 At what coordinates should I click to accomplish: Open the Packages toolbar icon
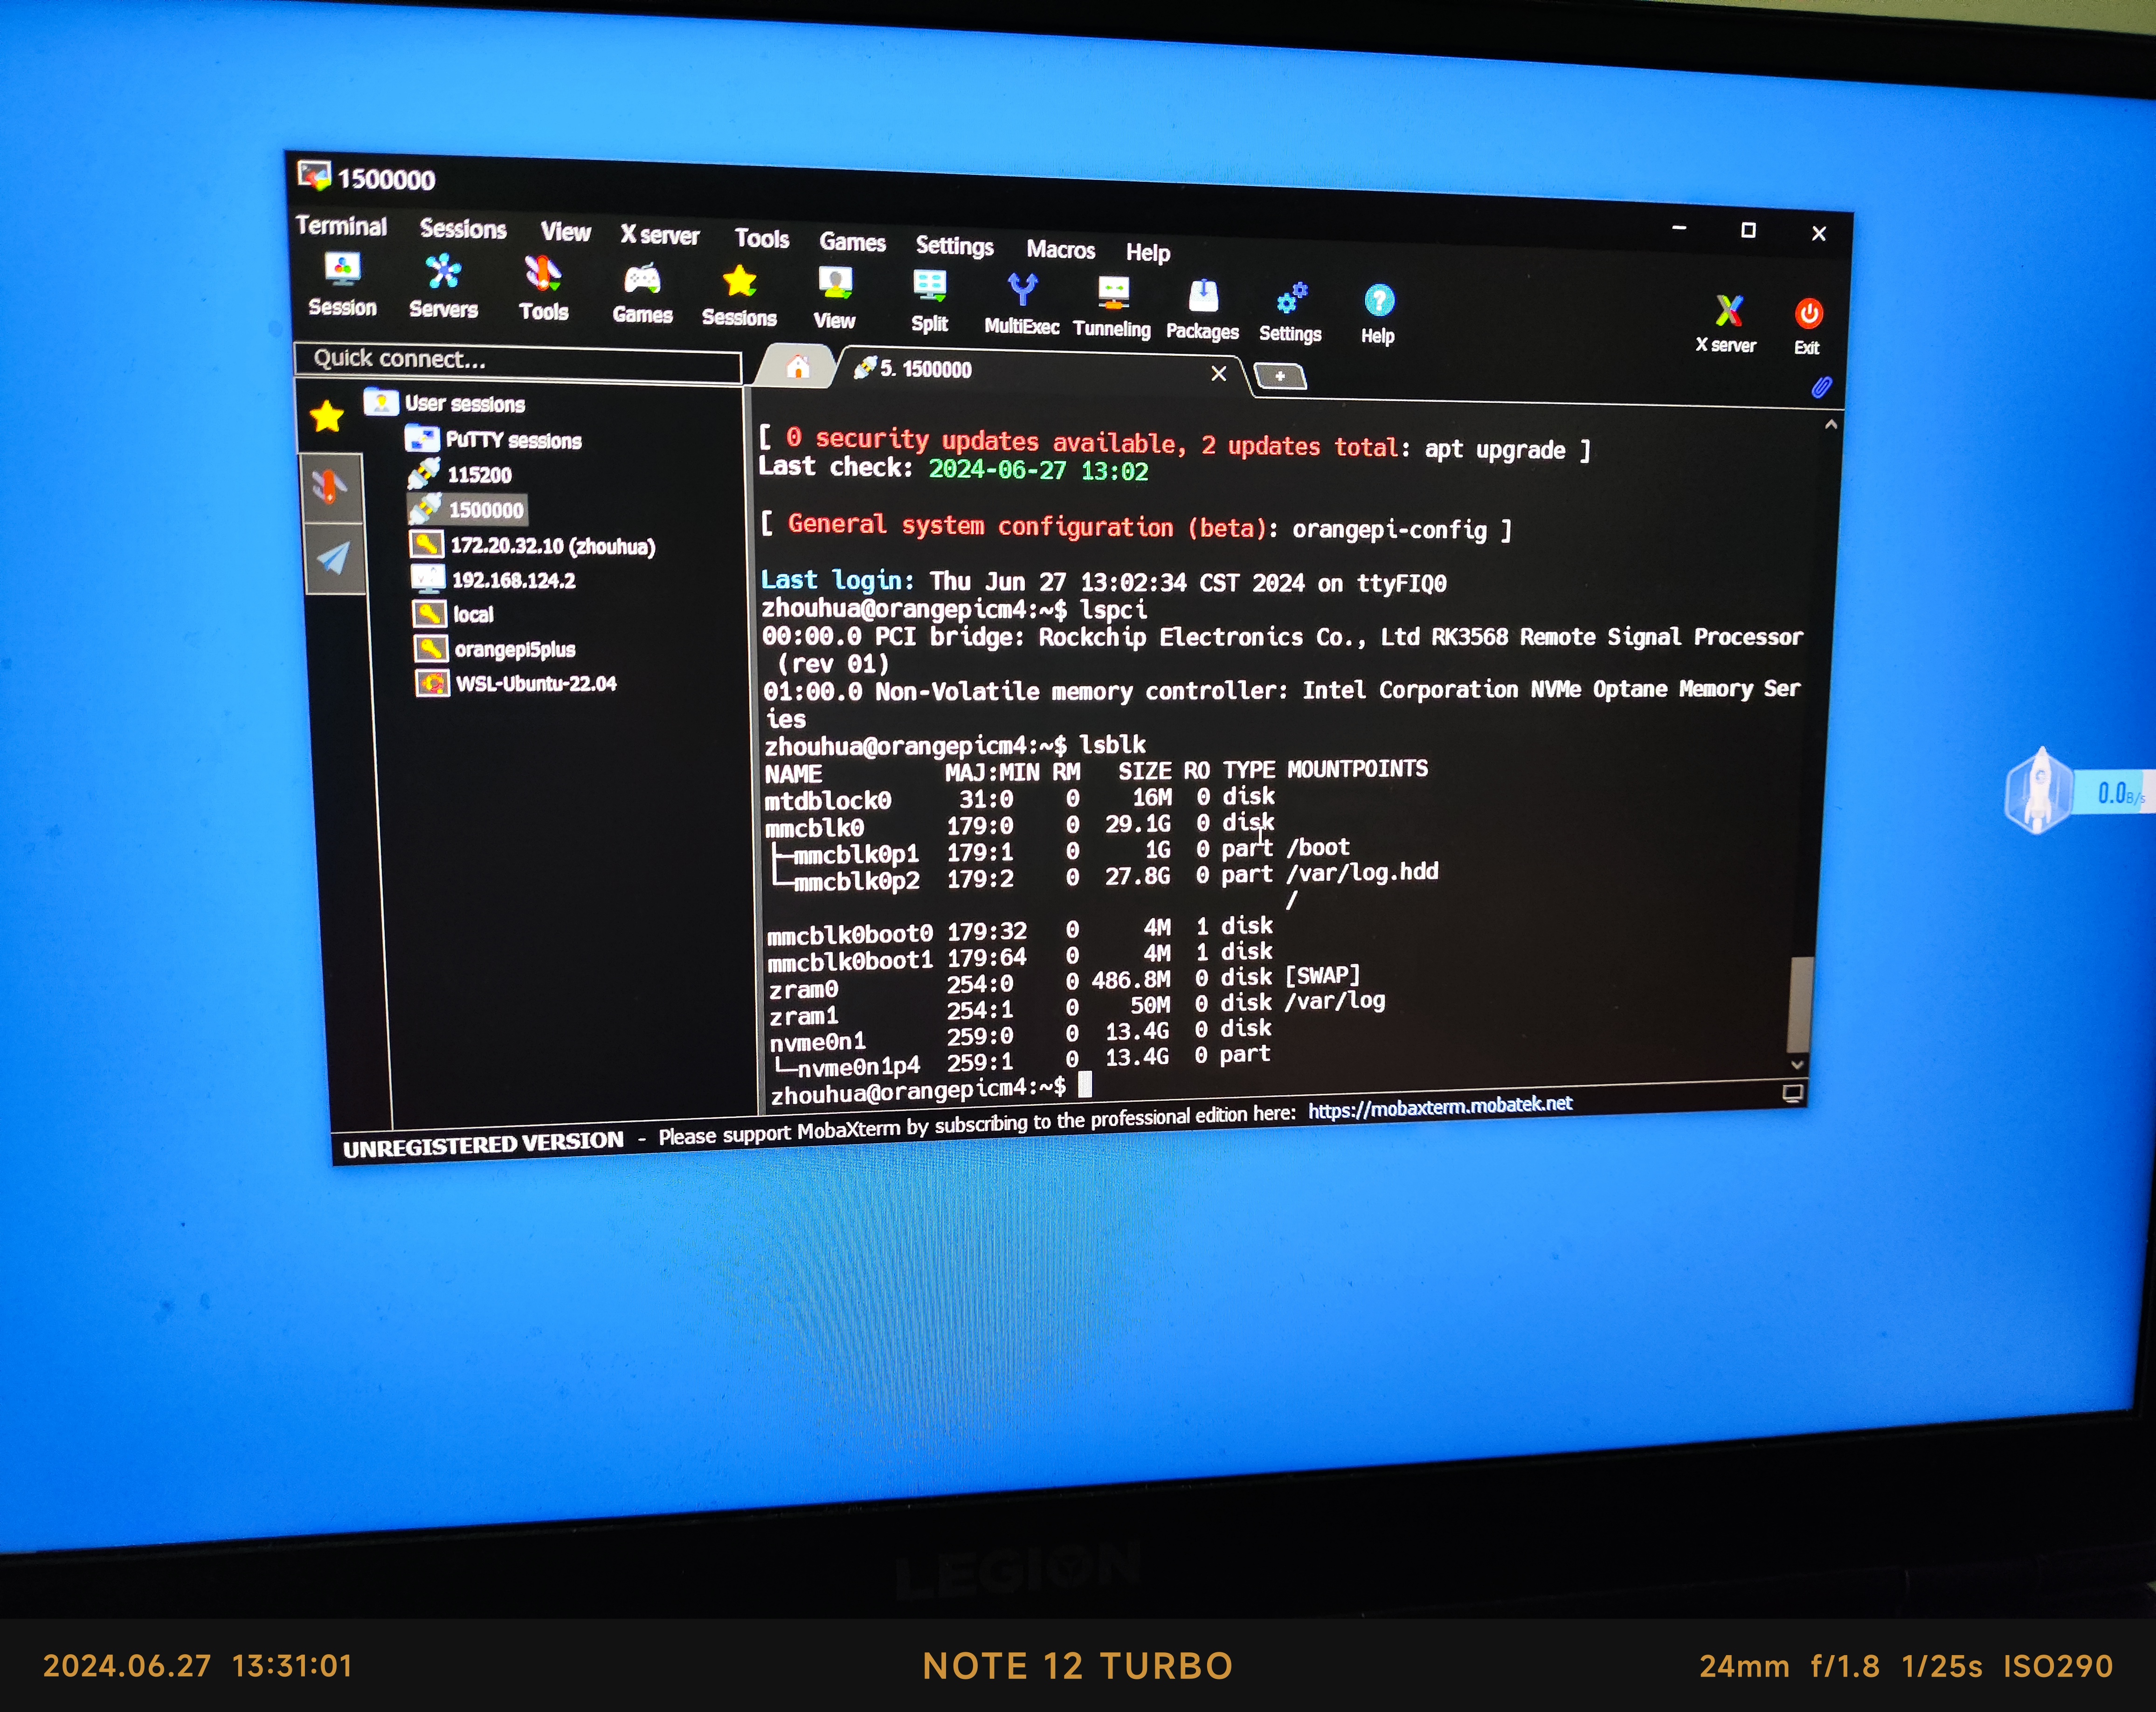click(x=1202, y=310)
